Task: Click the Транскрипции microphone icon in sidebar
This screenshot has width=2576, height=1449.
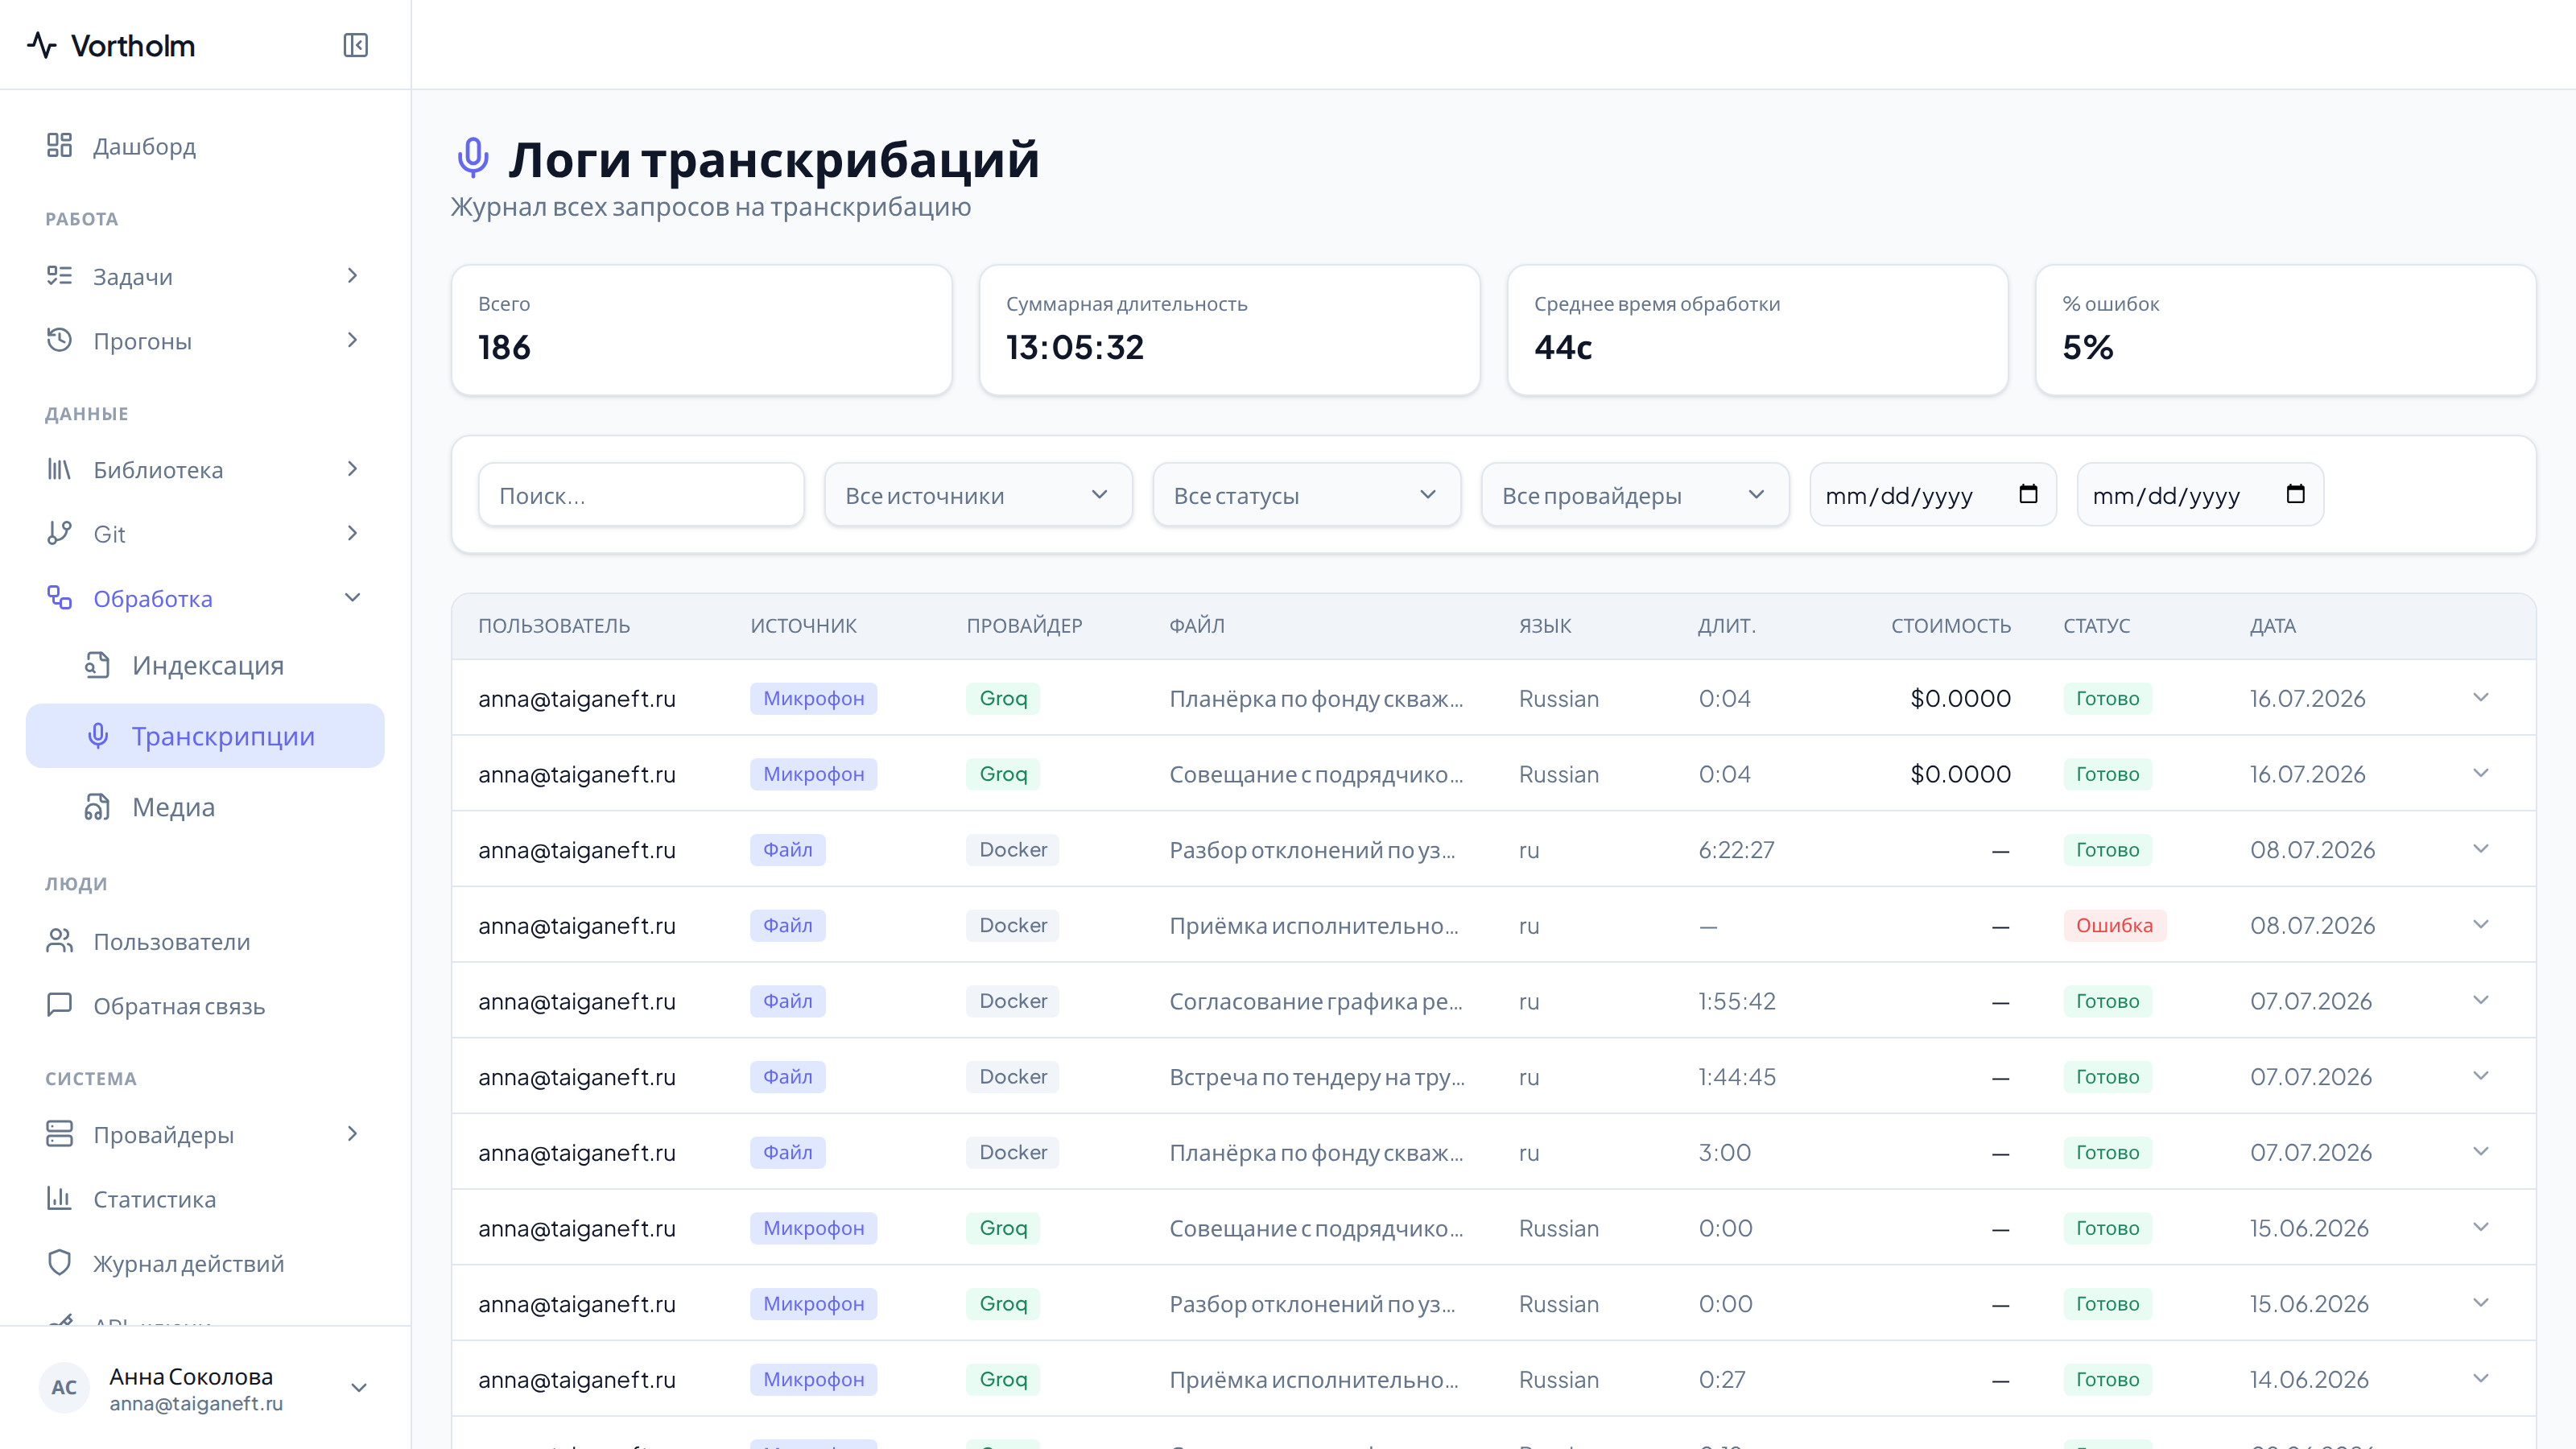Action: pos(97,736)
